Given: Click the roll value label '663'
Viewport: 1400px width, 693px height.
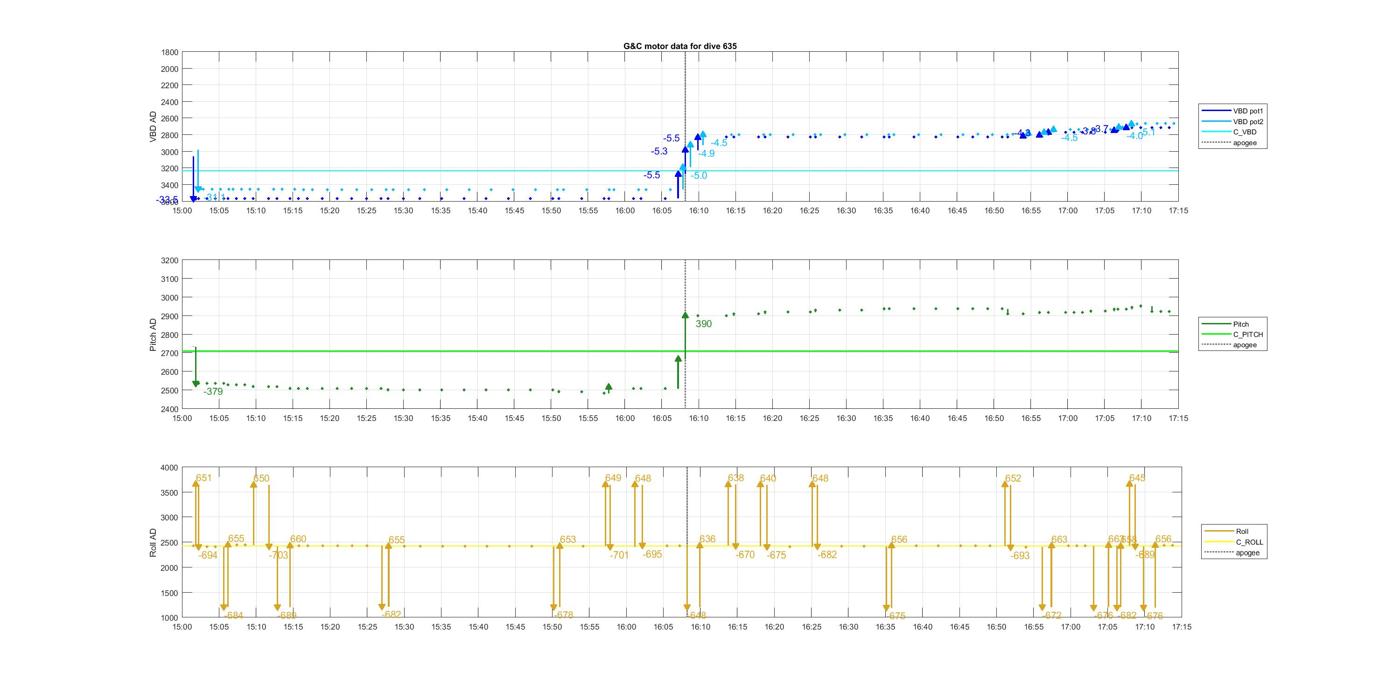Looking at the screenshot, I should [x=1059, y=540].
